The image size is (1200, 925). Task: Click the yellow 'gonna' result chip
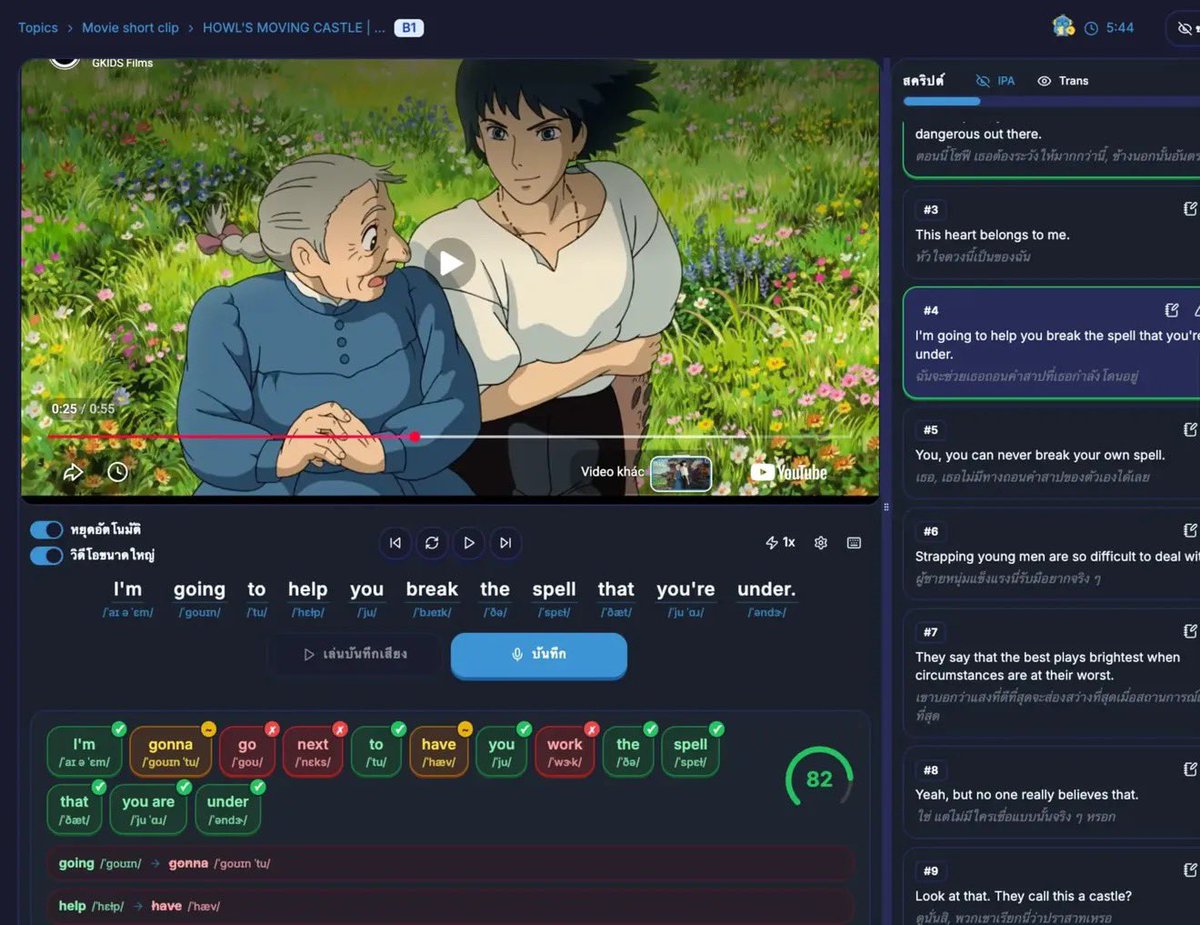coord(170,752)
